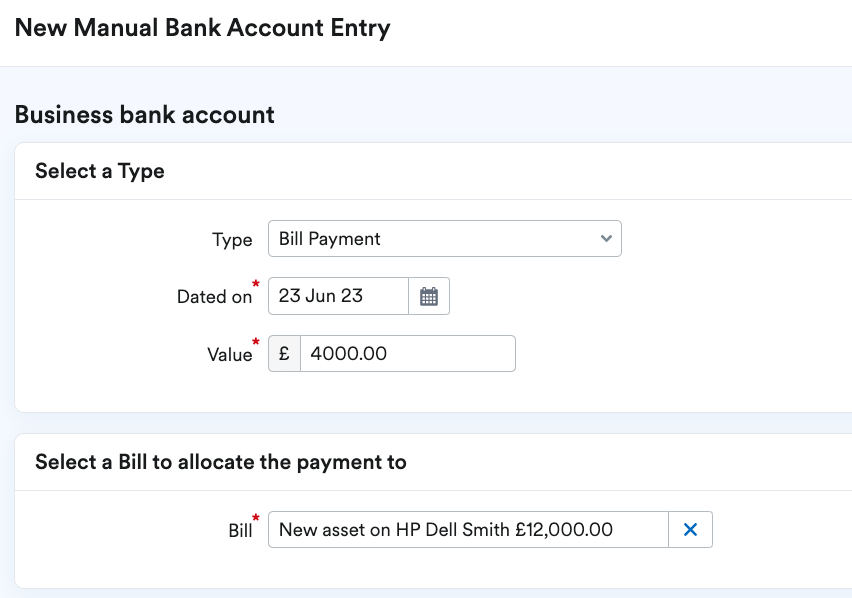Click the "Type" field label

(x=233, y=239)
